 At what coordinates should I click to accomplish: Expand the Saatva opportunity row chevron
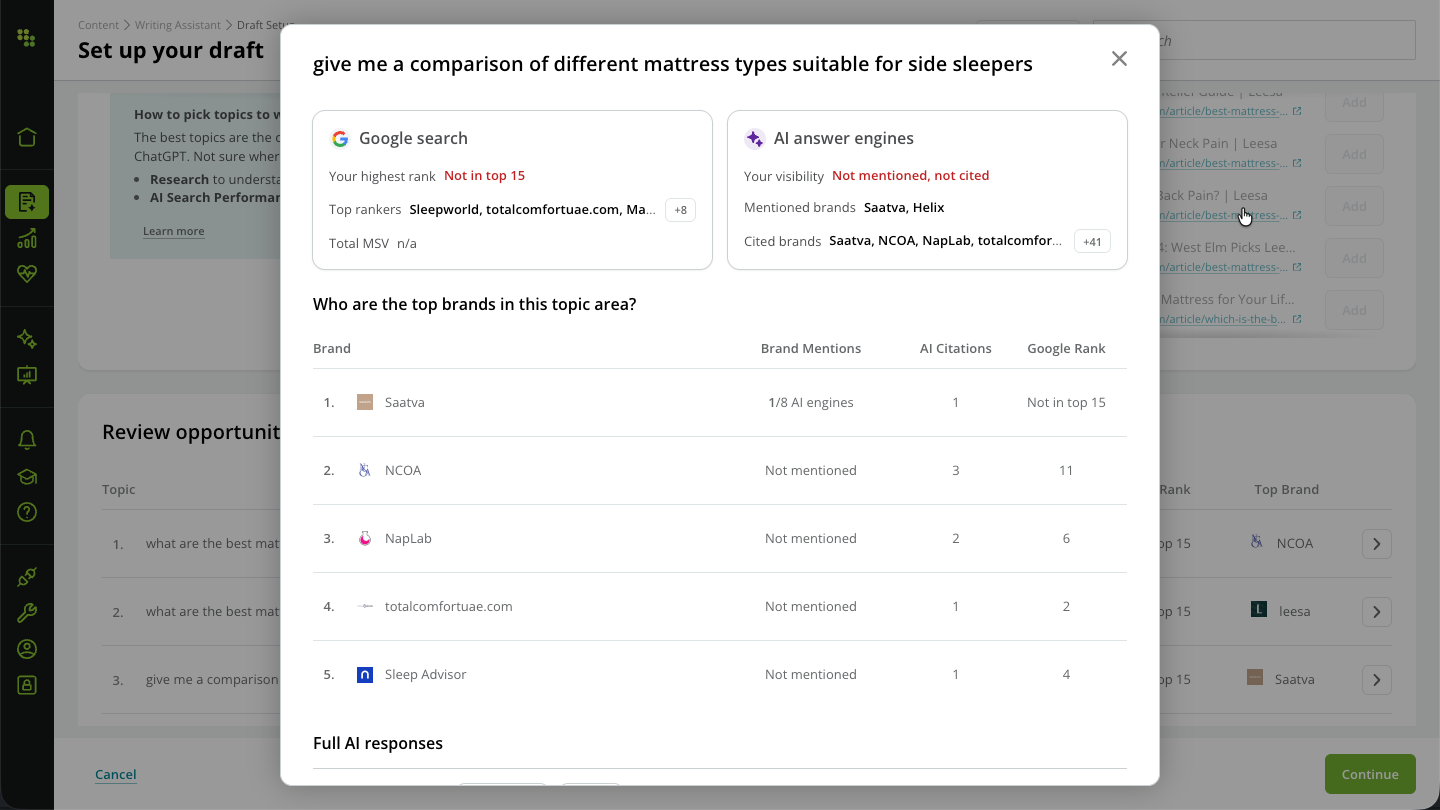click(x=1377, y=680)
